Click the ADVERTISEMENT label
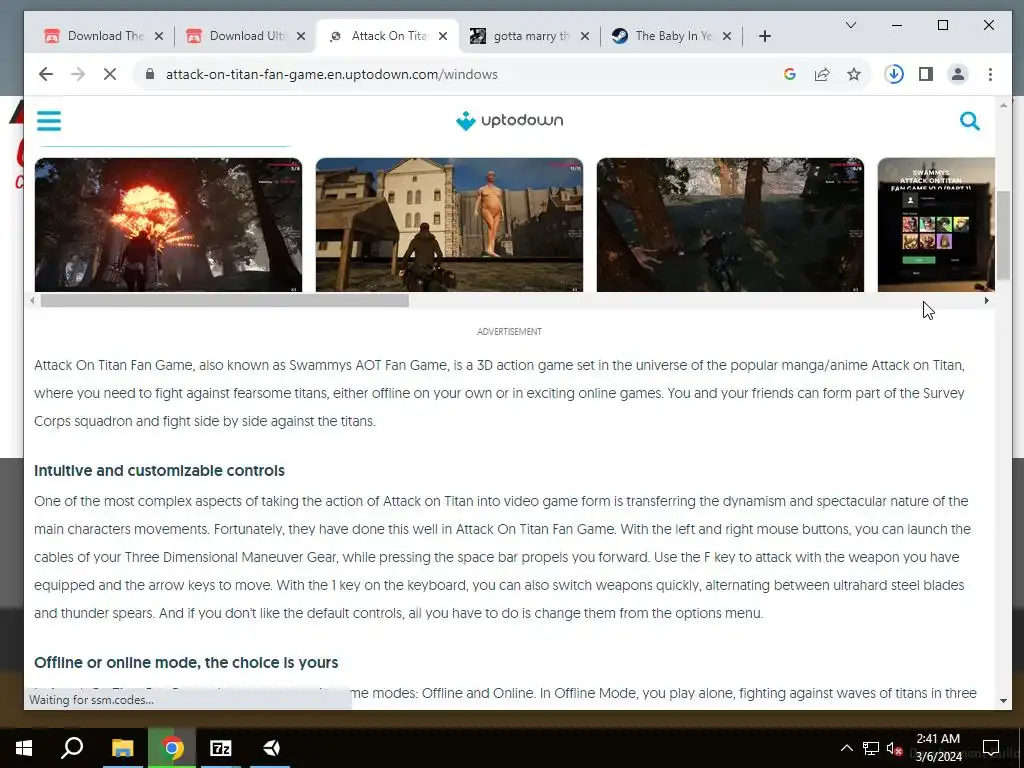 509,332
